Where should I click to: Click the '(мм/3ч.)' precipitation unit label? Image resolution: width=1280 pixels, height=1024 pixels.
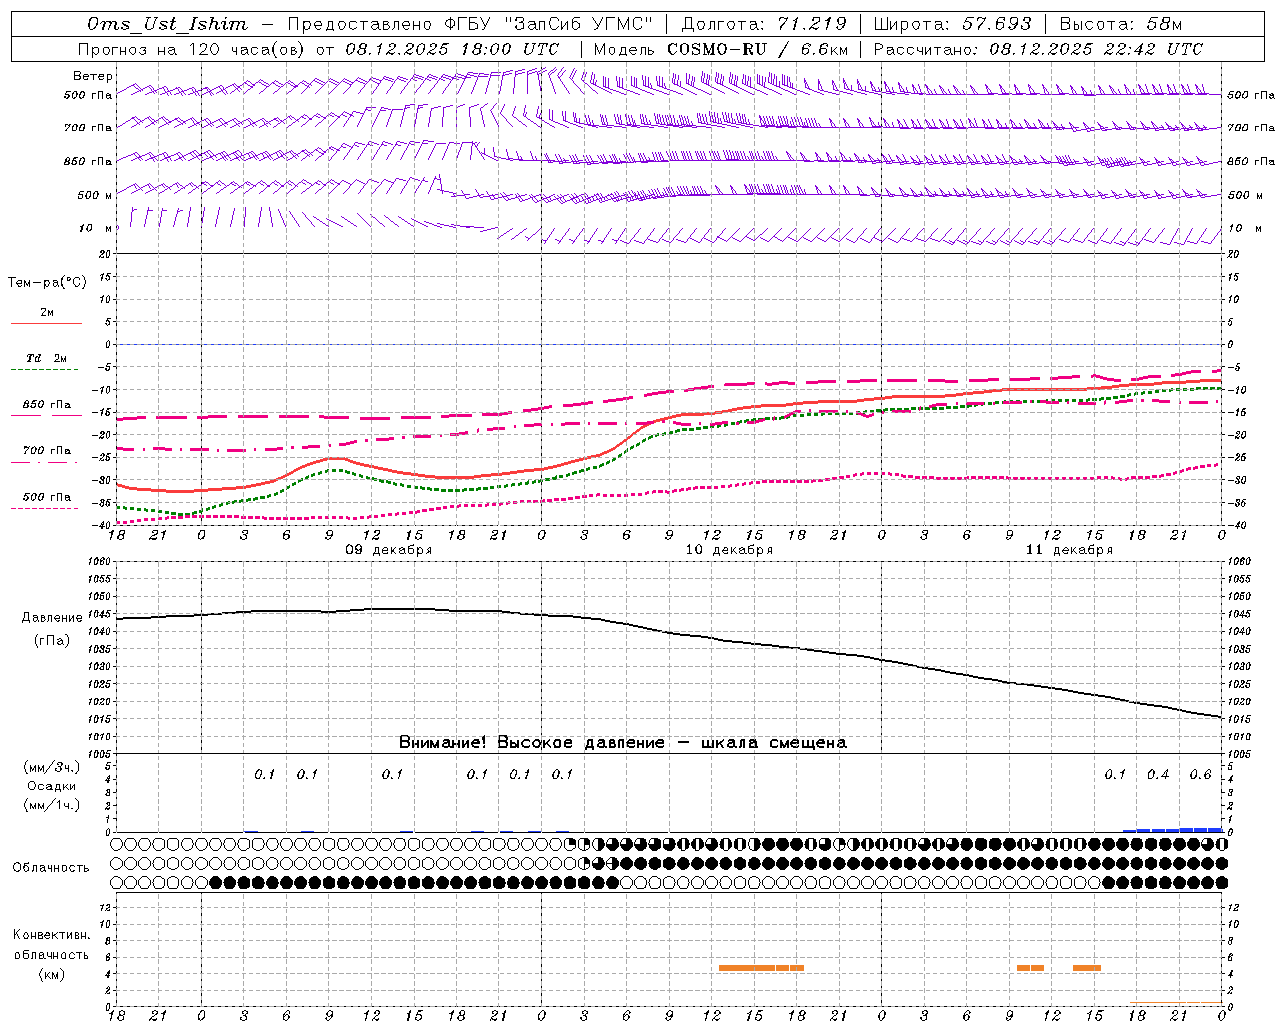52,767
